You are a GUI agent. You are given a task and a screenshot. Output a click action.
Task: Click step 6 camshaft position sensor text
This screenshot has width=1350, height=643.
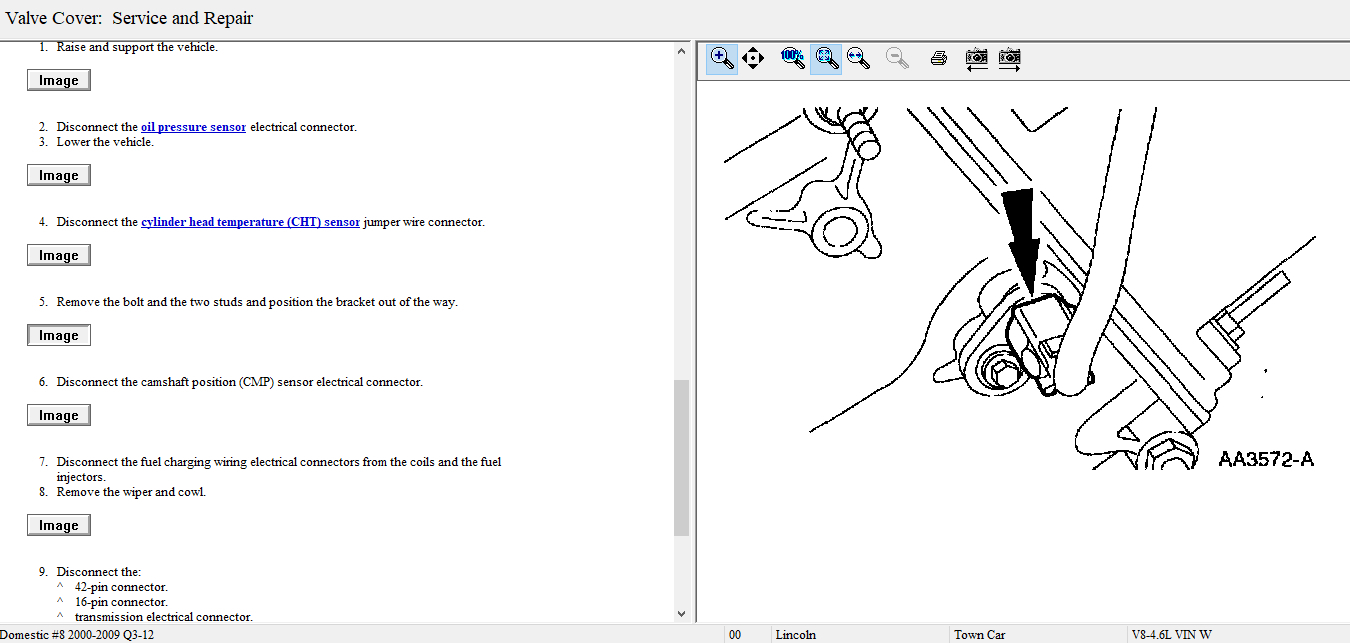point(239,382)
